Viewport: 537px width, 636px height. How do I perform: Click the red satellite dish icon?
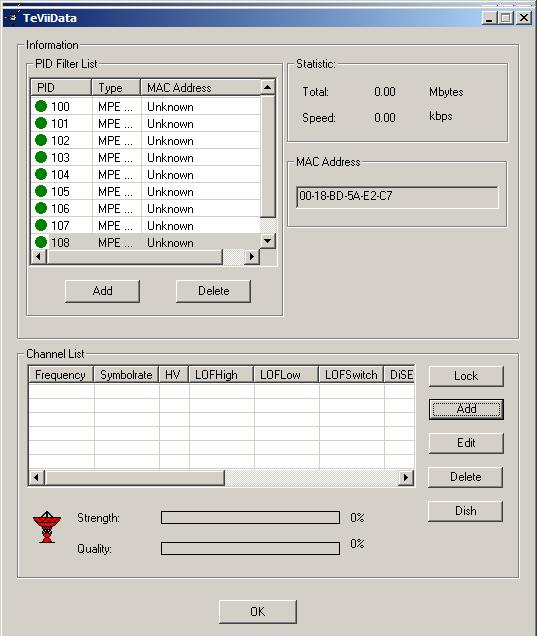coord(47,526)
